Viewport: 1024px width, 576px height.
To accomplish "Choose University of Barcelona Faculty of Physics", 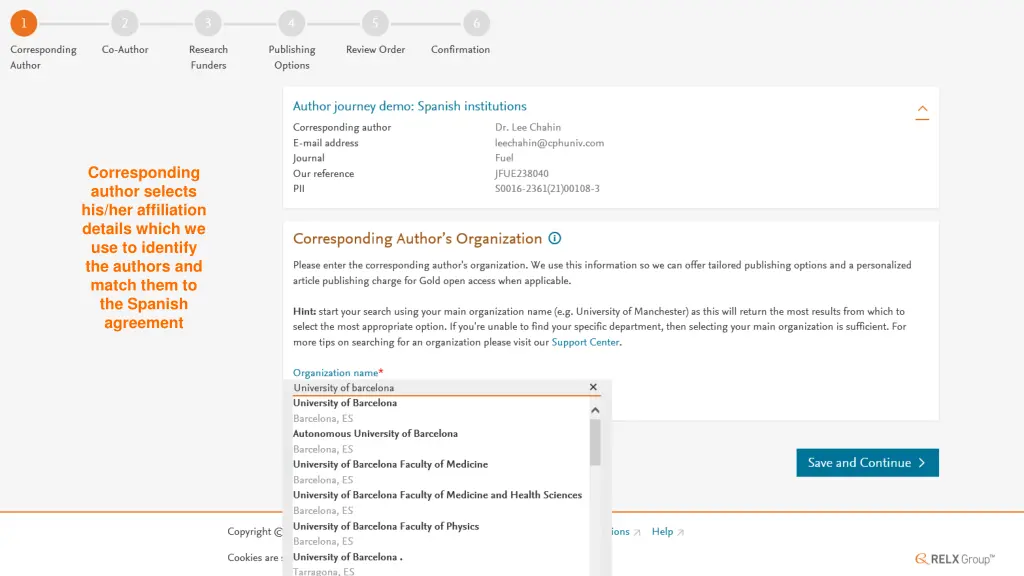I will (440, 534).
